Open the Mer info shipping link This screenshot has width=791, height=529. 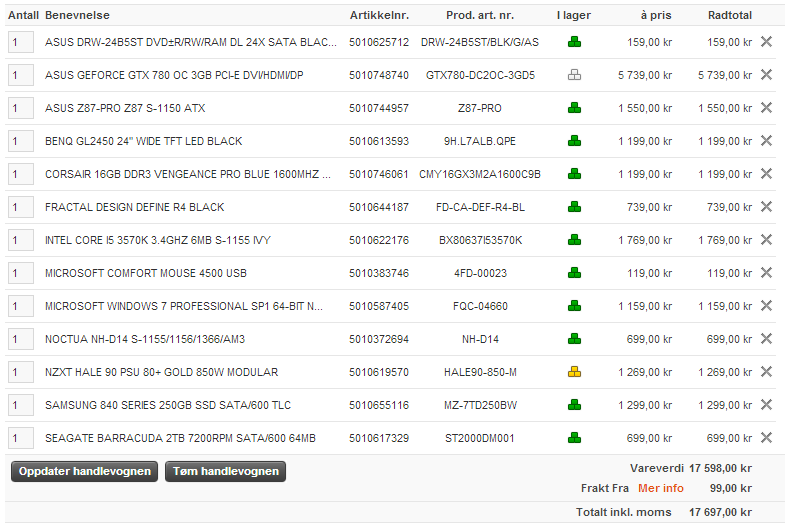point(660,488)
